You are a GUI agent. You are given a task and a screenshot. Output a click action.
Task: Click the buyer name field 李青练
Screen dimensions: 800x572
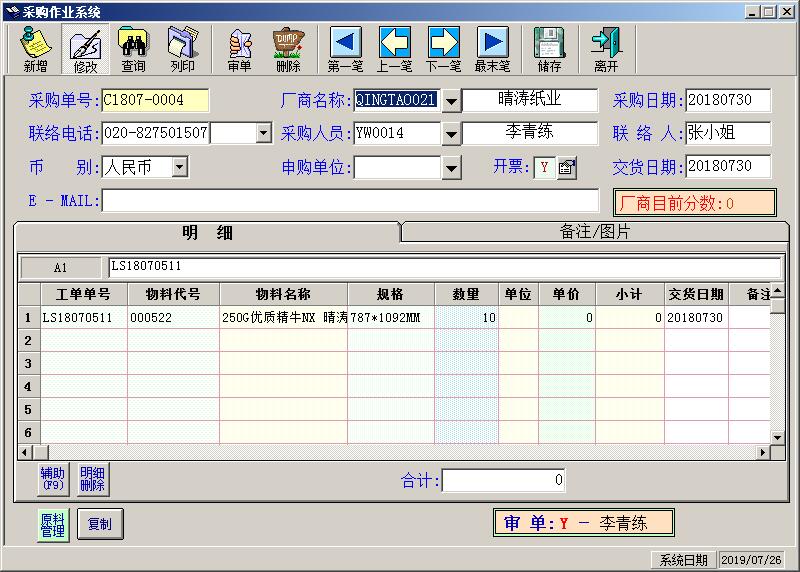[x=530, y=133]
